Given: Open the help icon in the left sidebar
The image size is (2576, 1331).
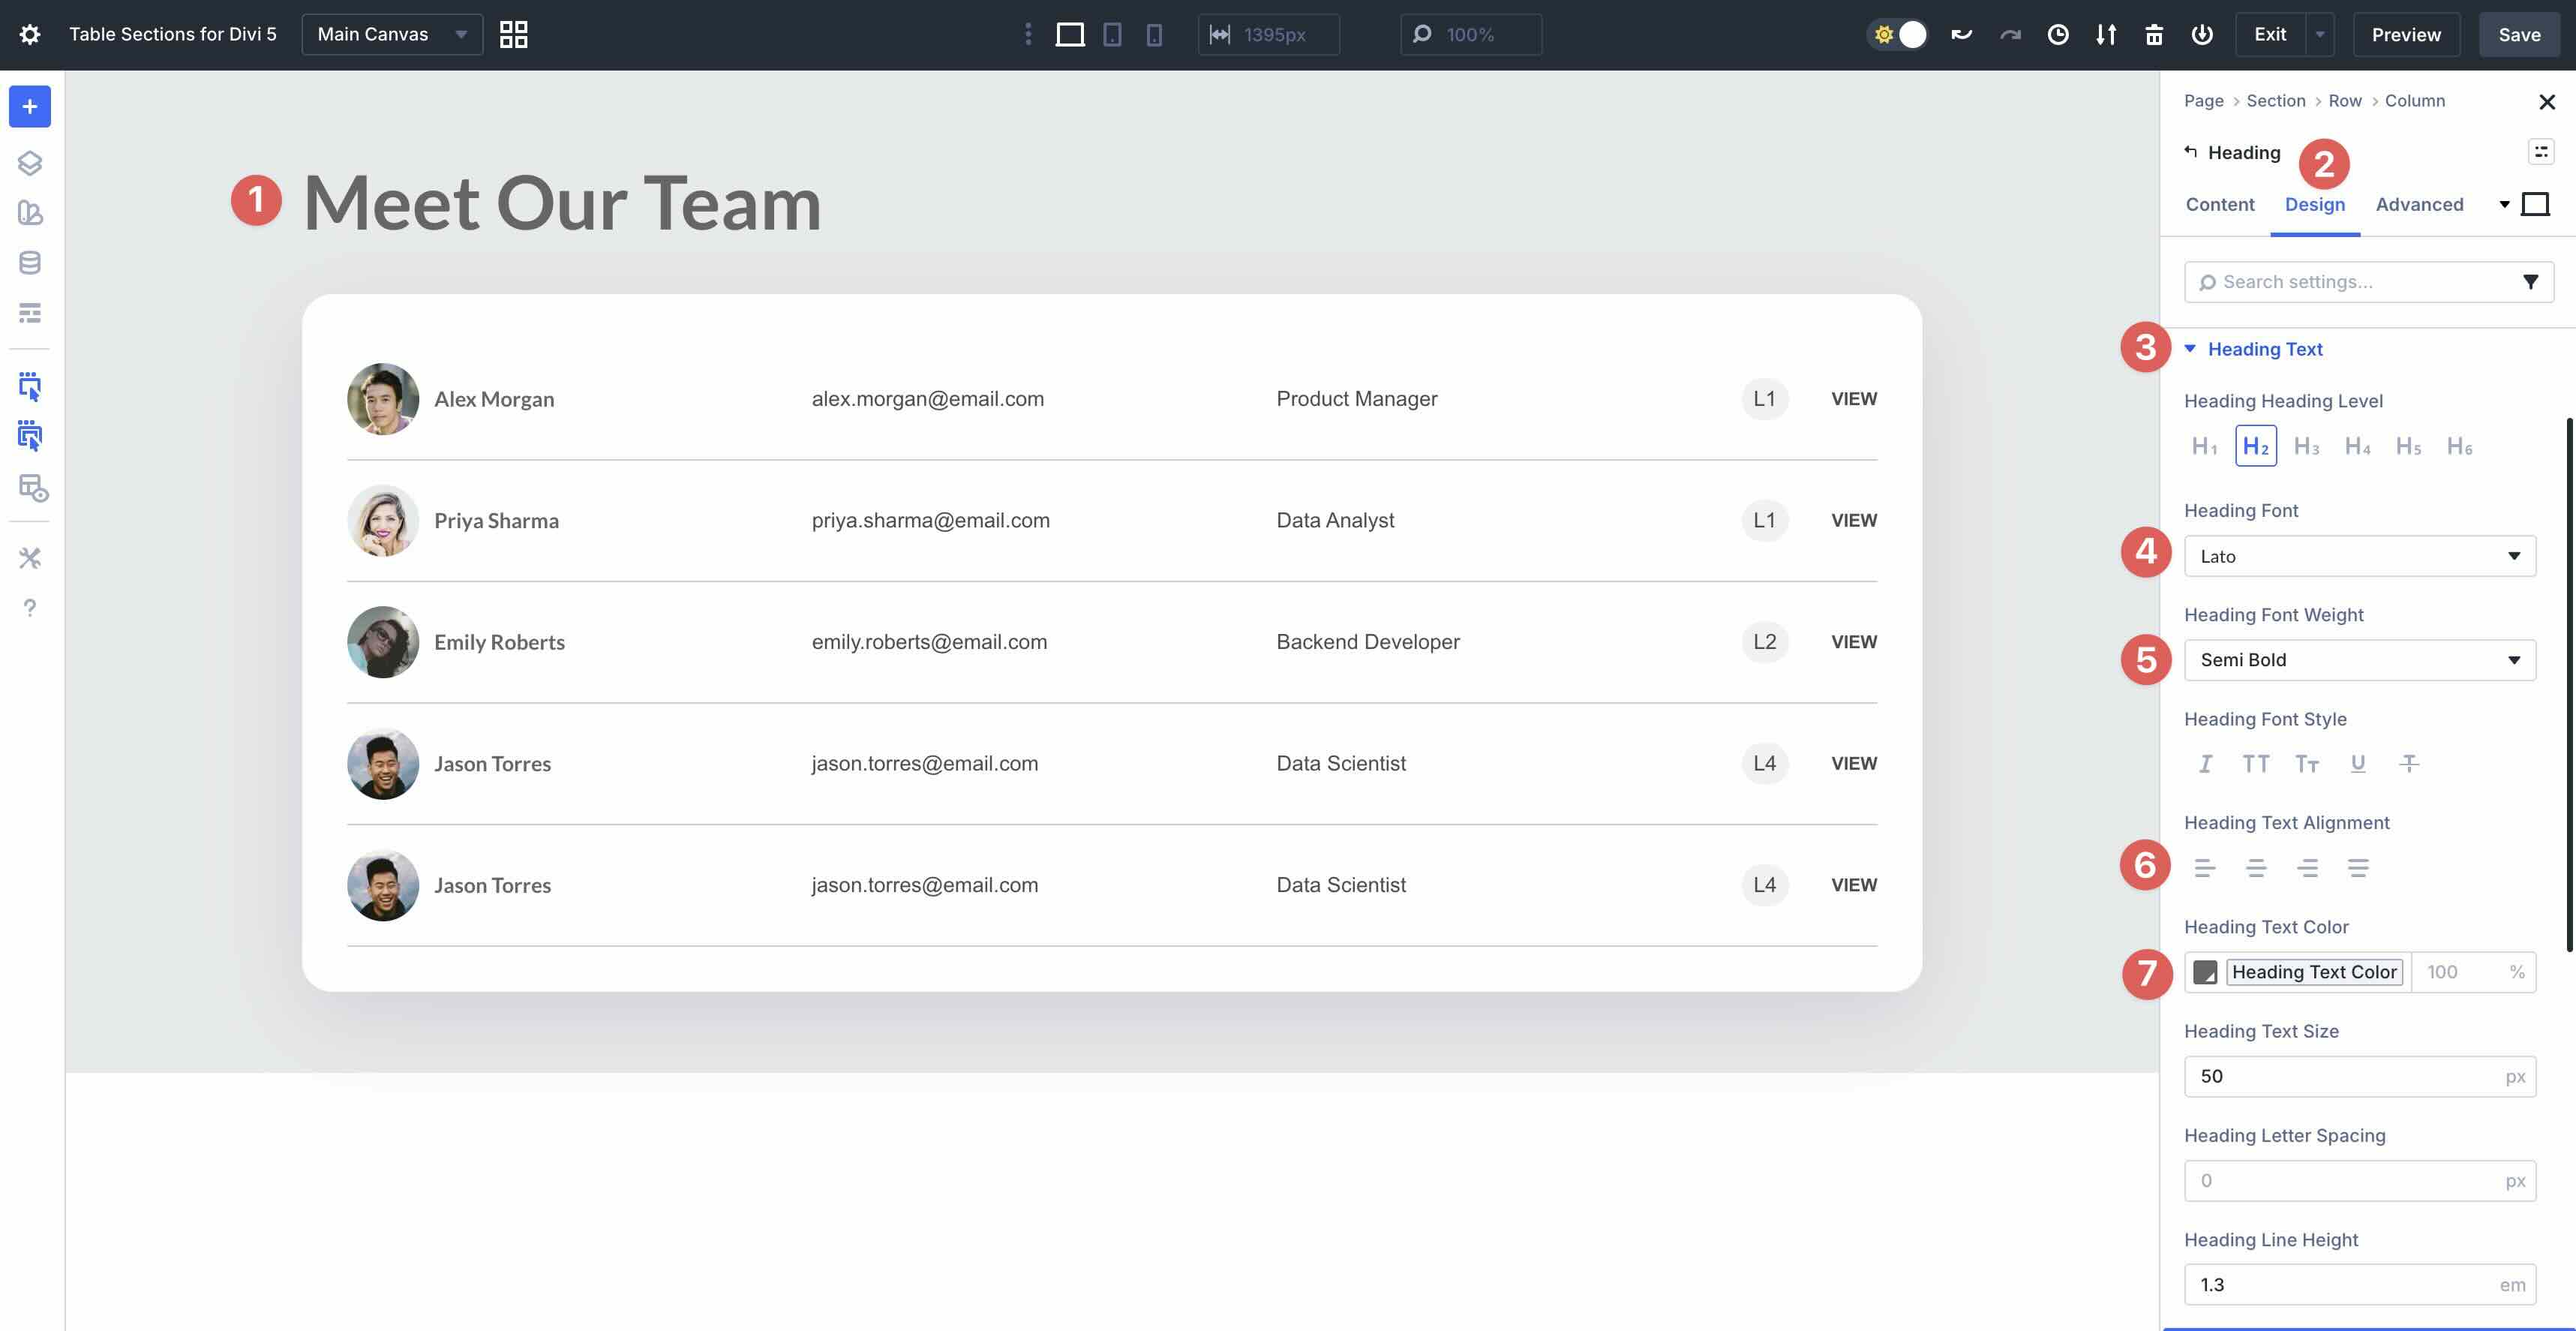Looking at the screenshot, I should [30, 608].
